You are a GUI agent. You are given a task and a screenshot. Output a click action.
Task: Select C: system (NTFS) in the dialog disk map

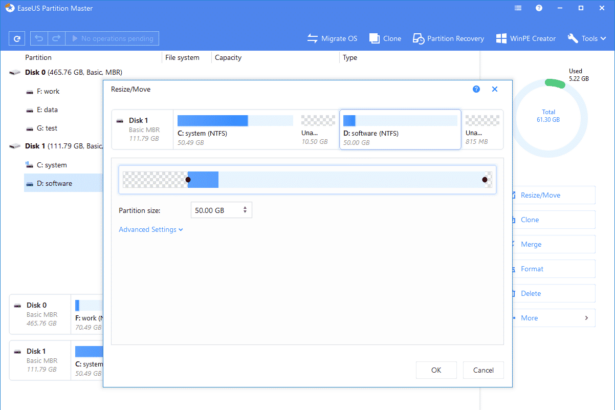(235, 130)
